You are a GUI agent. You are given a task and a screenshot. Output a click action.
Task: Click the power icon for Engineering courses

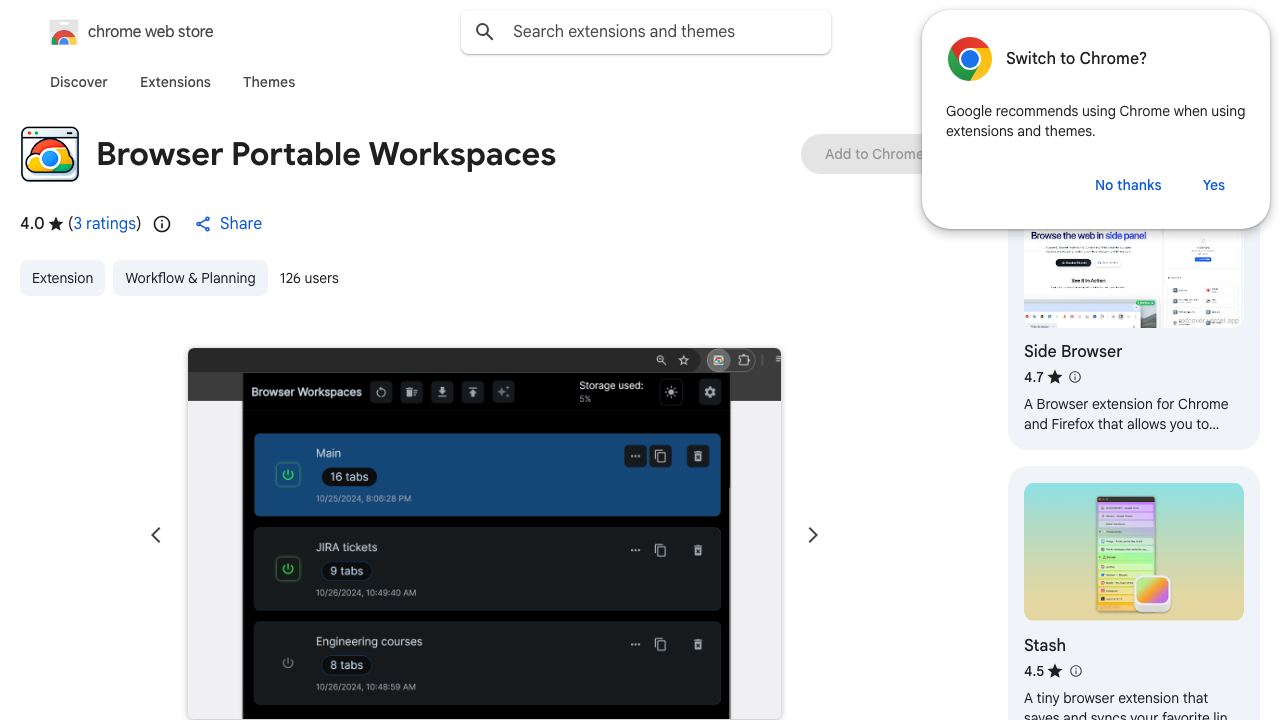tap(288, 663)
